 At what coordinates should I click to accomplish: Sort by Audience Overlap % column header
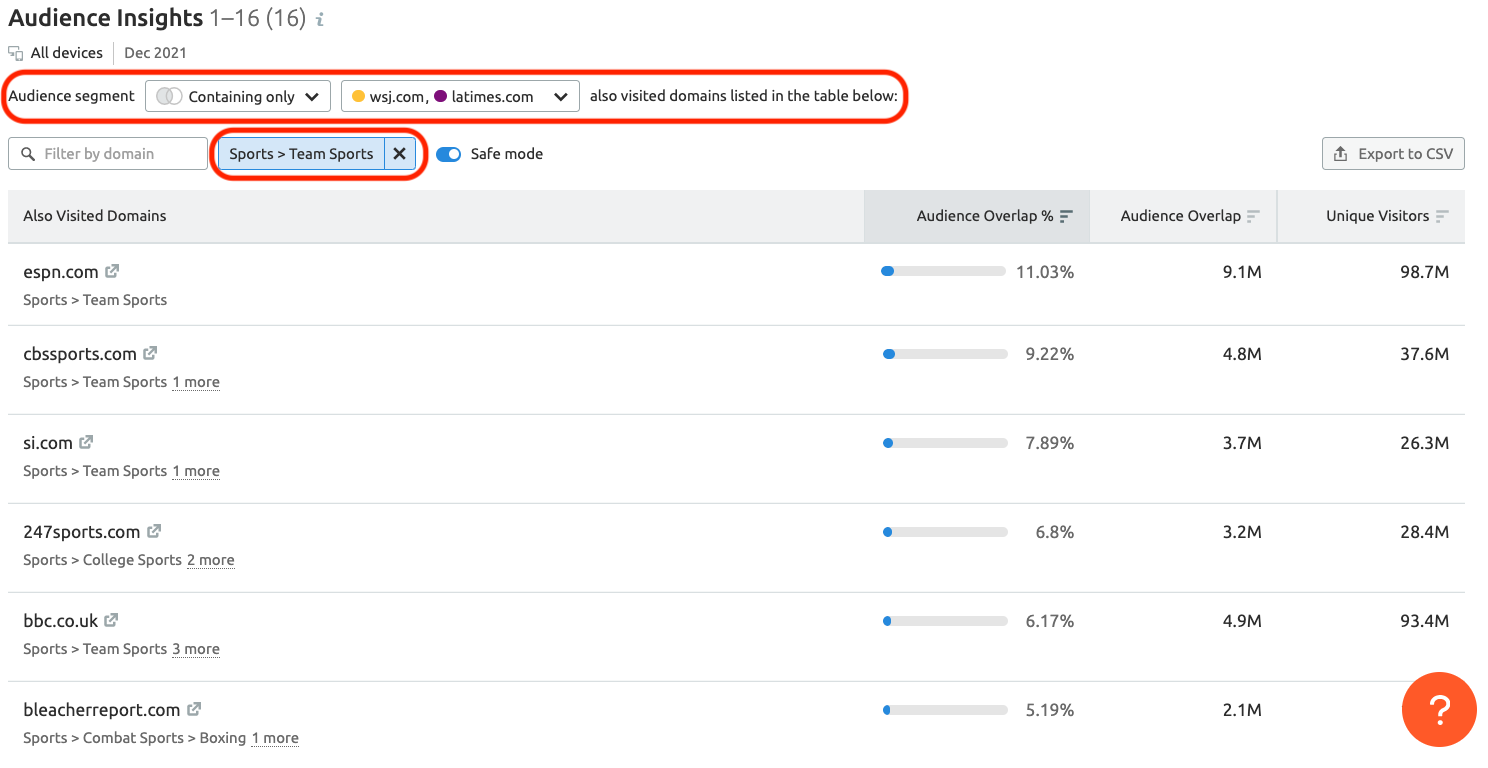point(977,216)
